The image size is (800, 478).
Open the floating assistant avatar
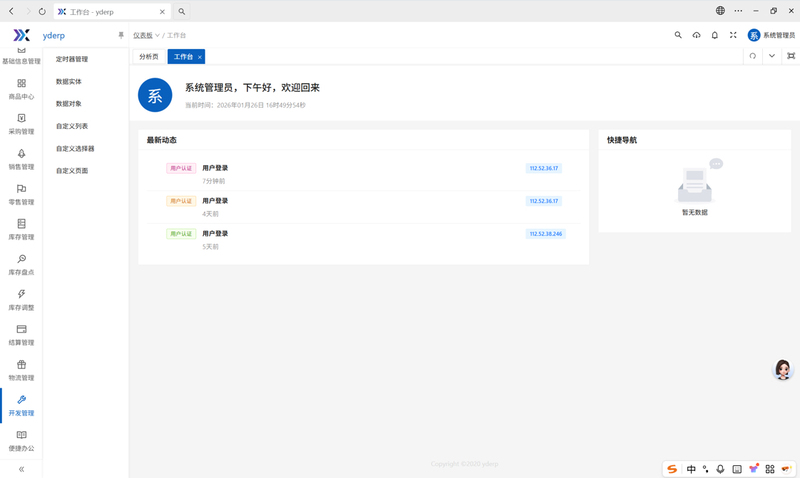tap(783, 369)
